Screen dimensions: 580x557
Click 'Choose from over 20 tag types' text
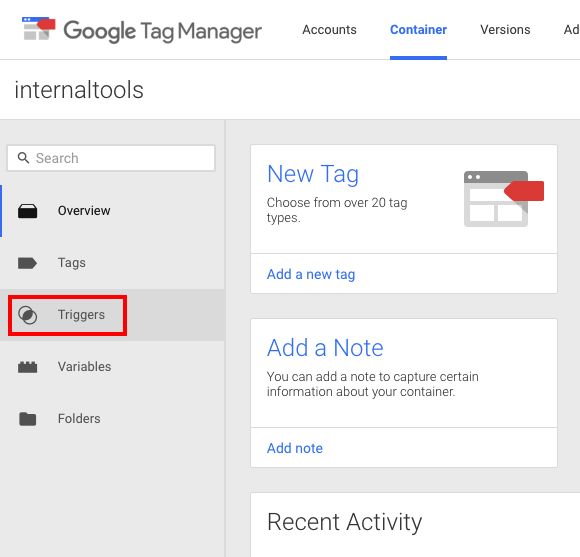[x=337, y=210]
